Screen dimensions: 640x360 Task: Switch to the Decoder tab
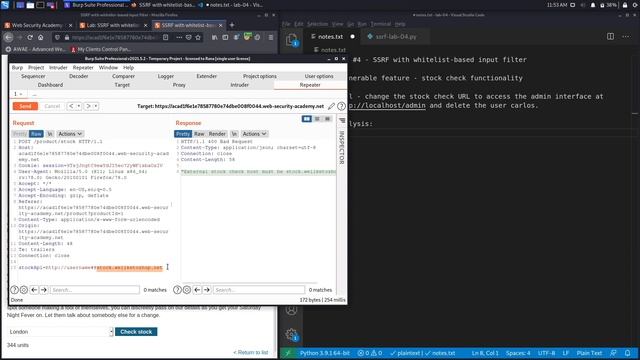tap(78, 76)
